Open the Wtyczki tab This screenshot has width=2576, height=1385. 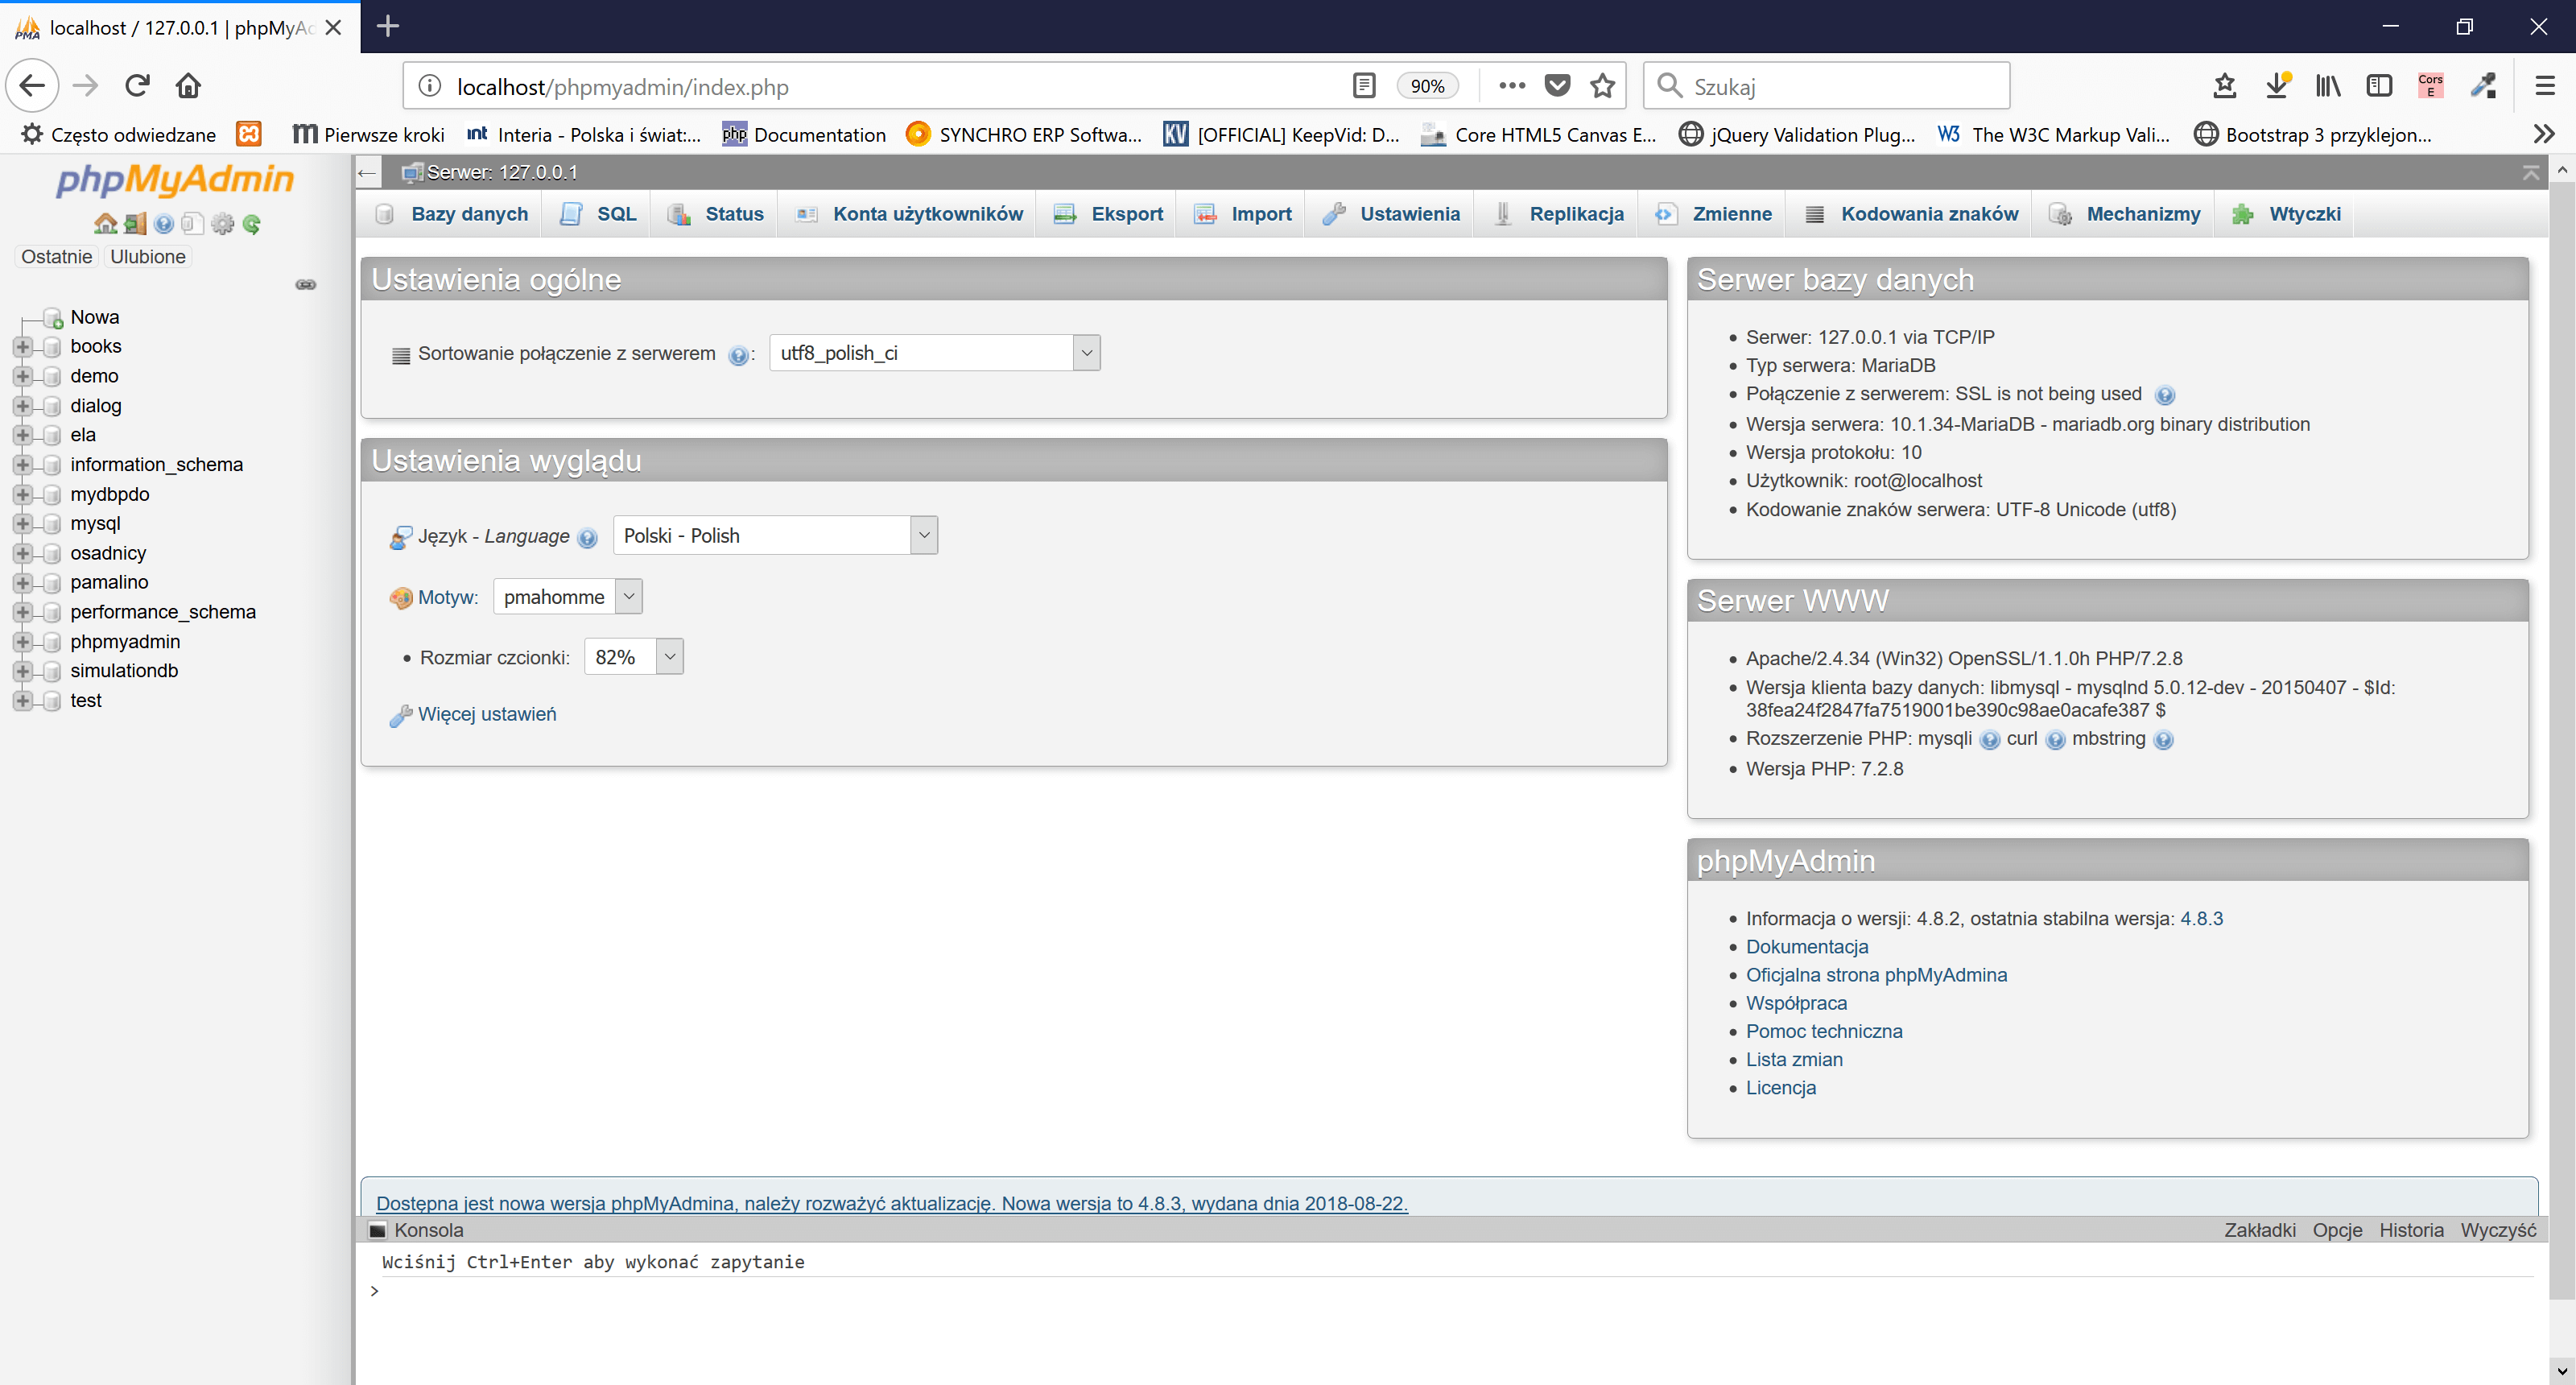point(2286,214)
